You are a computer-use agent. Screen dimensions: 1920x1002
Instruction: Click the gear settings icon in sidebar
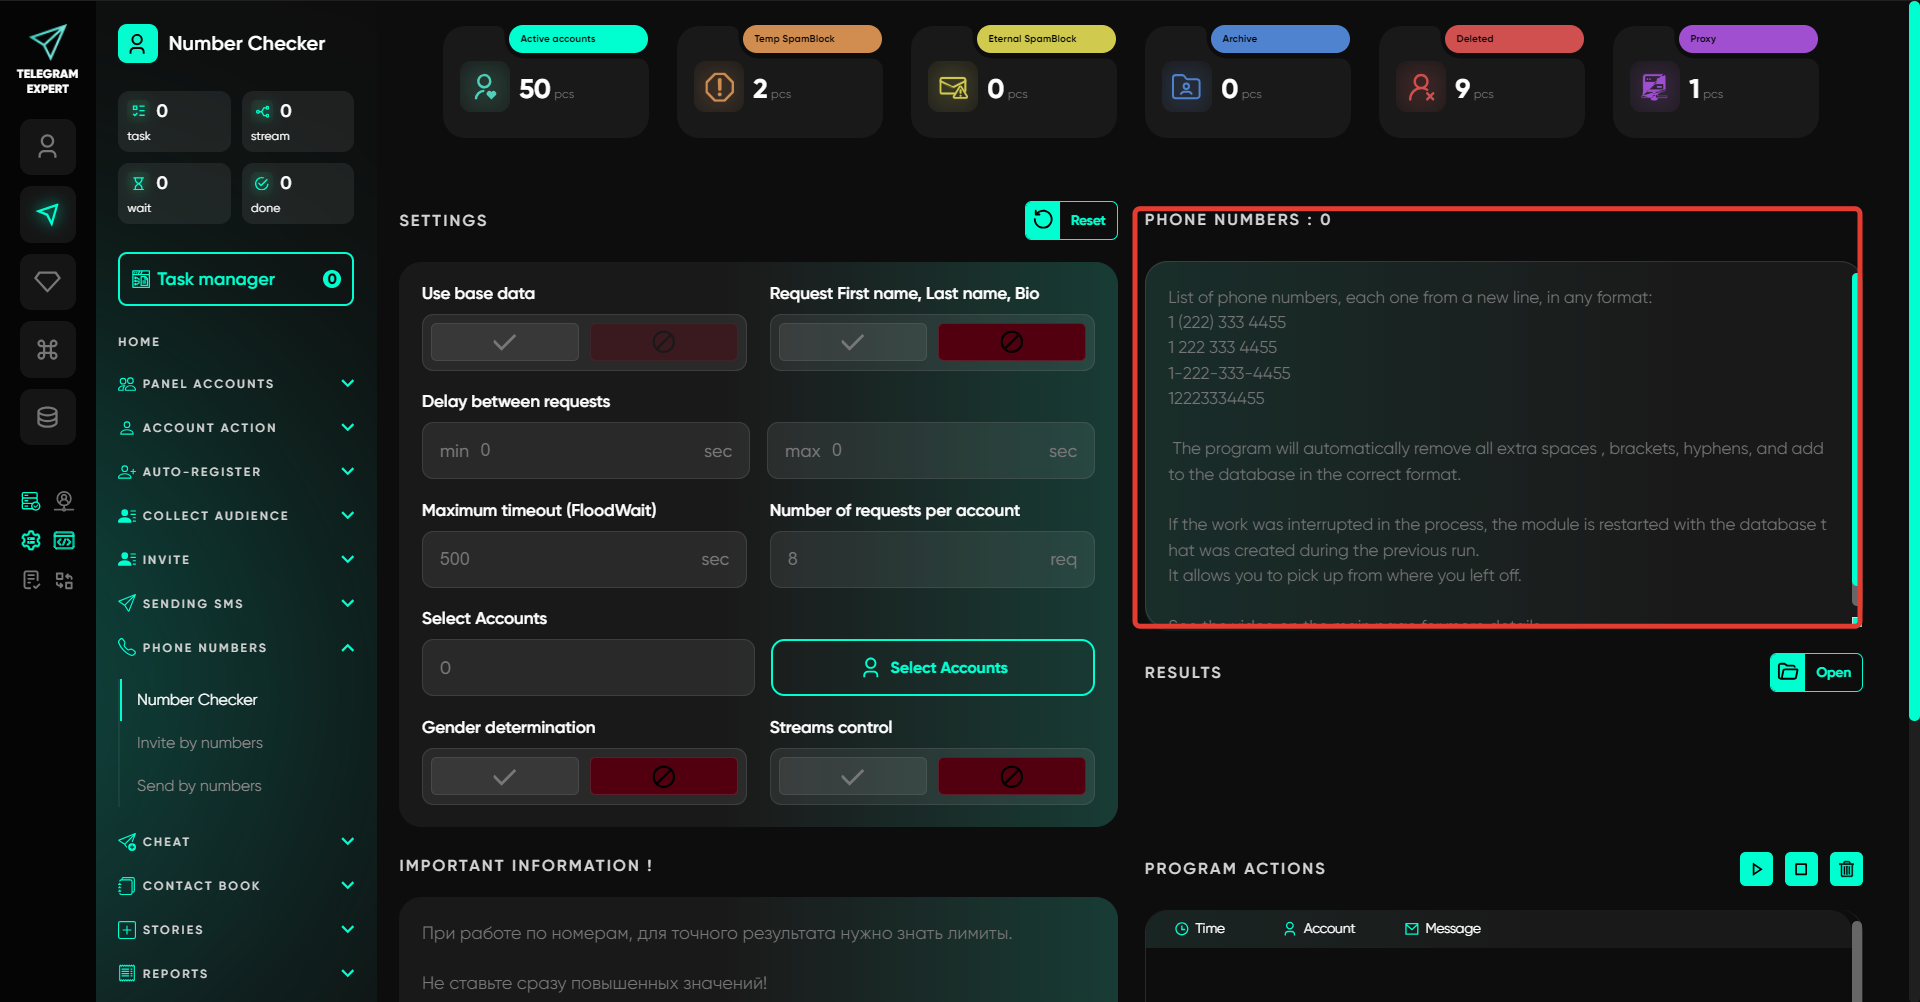tap(31, 541)
